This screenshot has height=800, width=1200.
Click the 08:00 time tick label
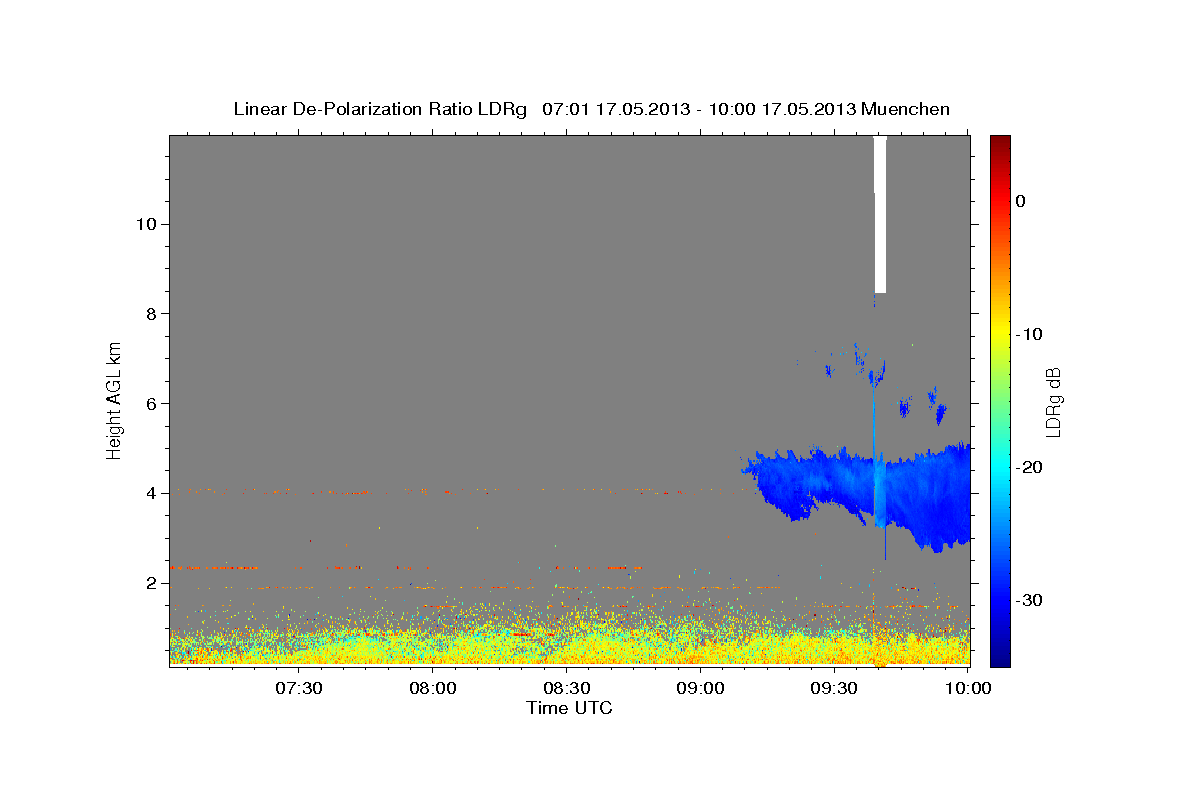[432, 688]
